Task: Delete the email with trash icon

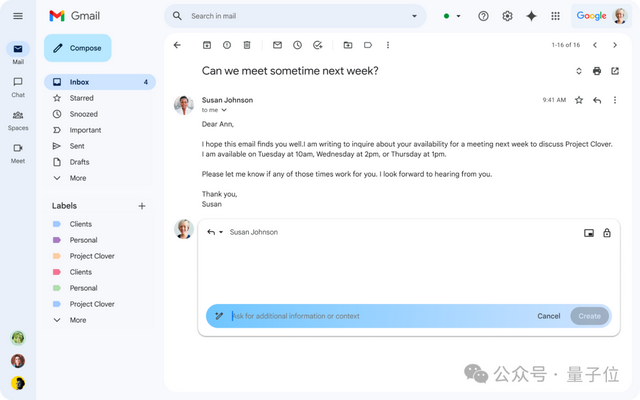Action: coord(246,45)
